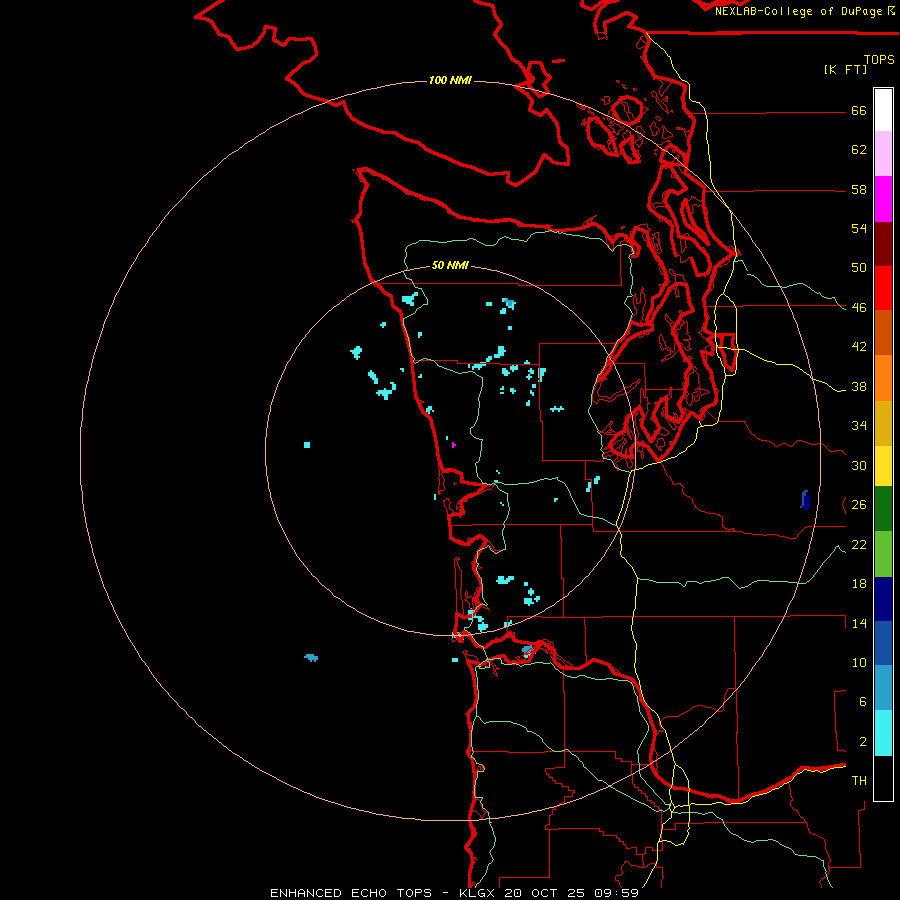Click the 14 legend value
Screen dimensions: 900x900
(x=859, y=623)
